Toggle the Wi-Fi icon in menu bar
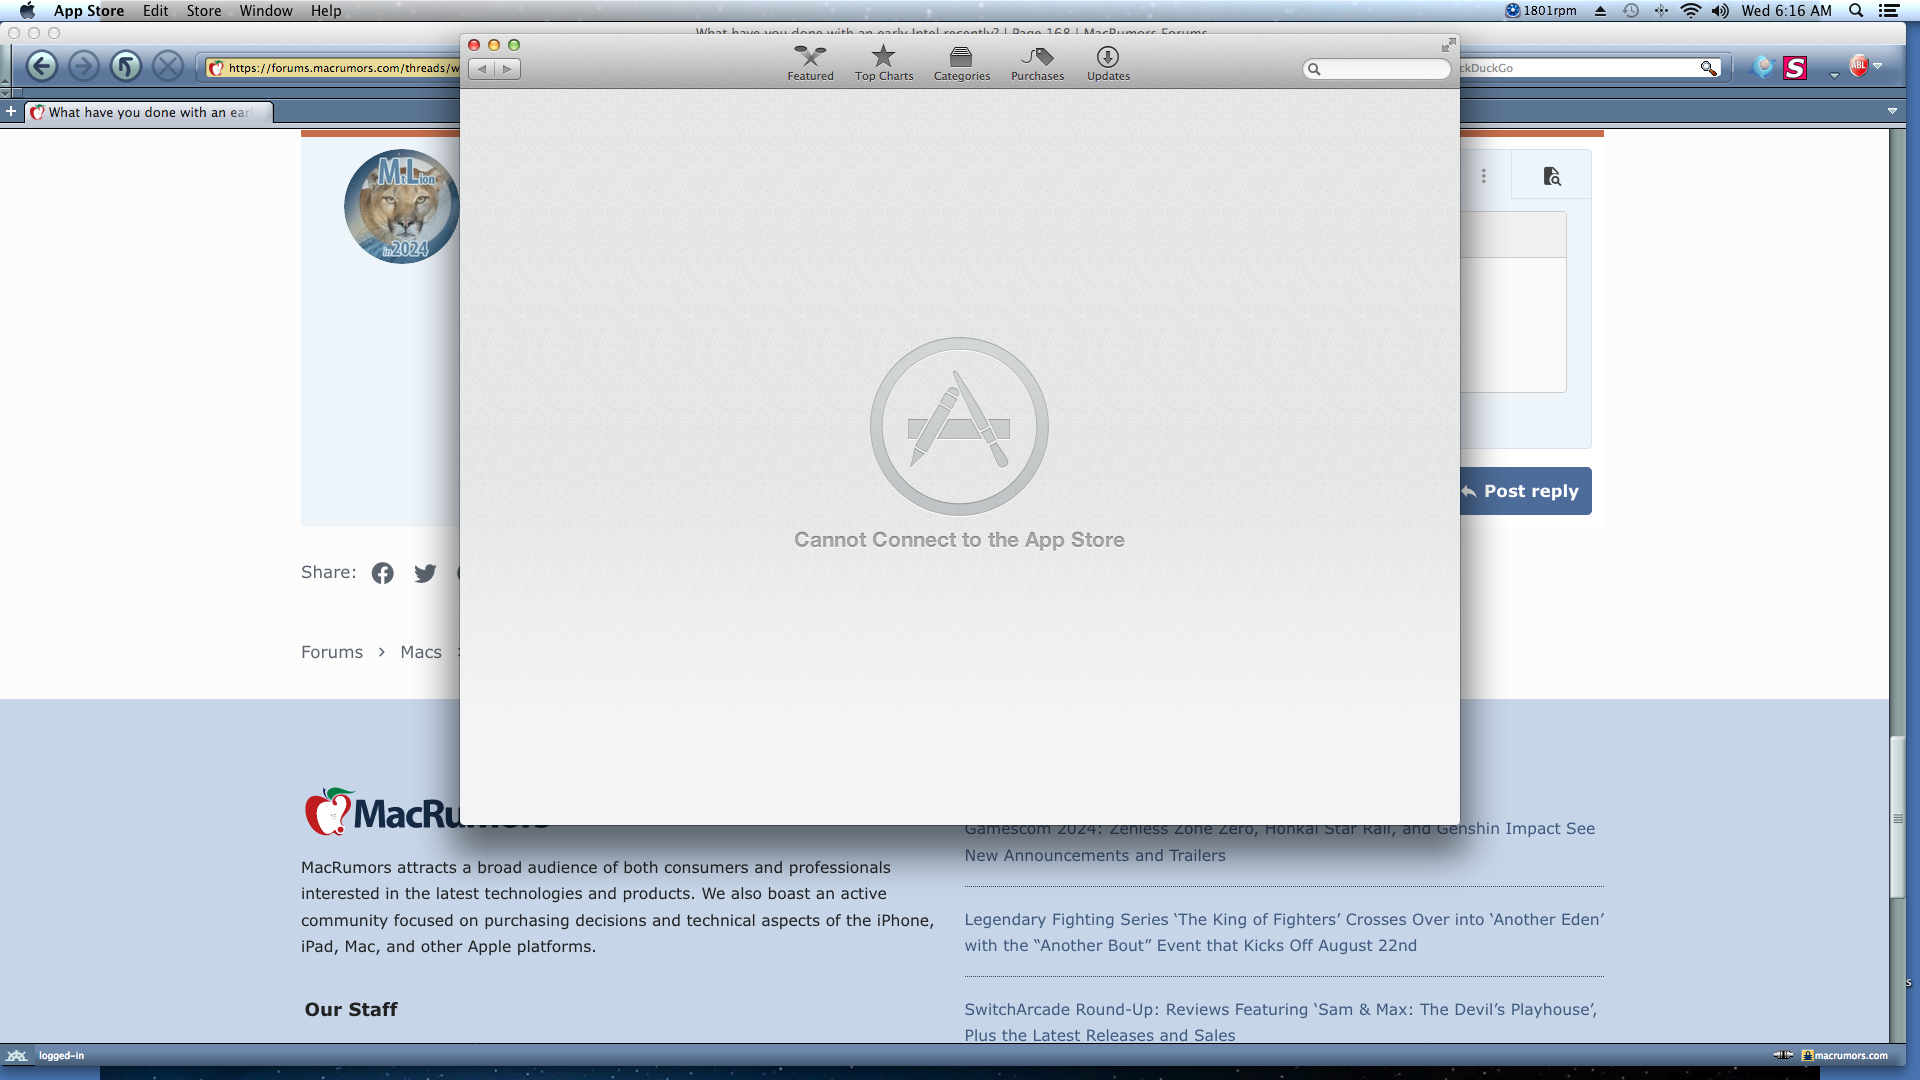 tap(1692, 11)
